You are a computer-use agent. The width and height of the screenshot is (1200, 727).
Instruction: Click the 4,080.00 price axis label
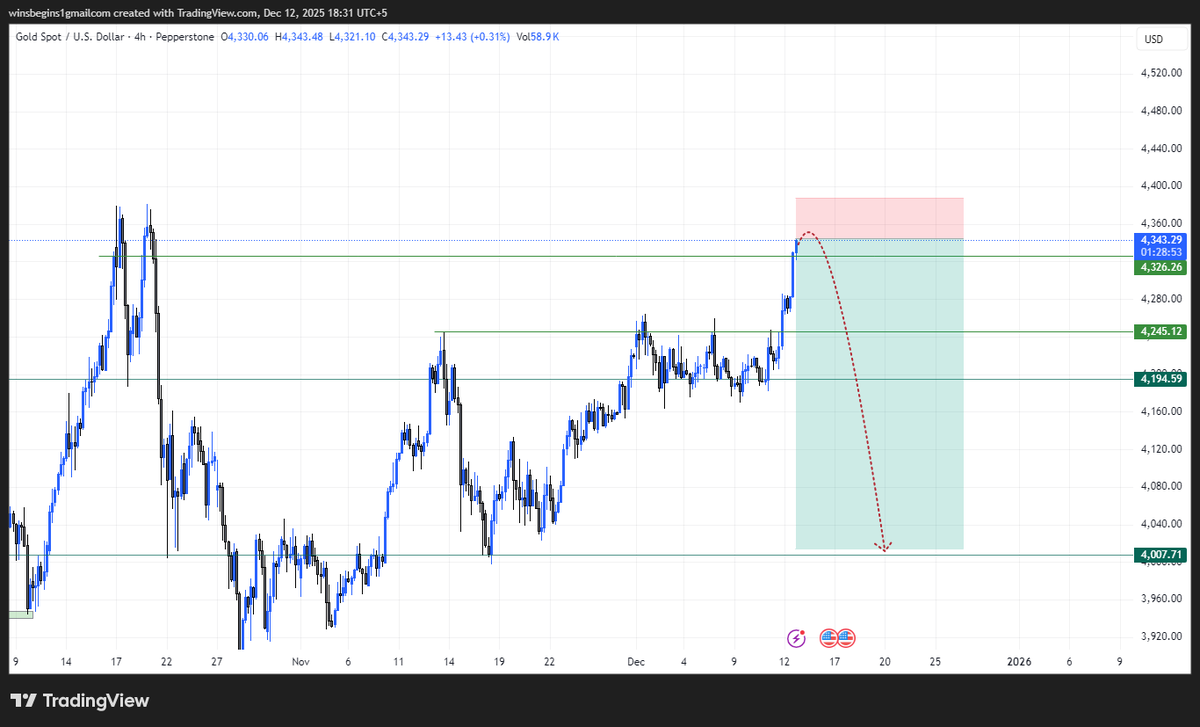[1161, 486]
